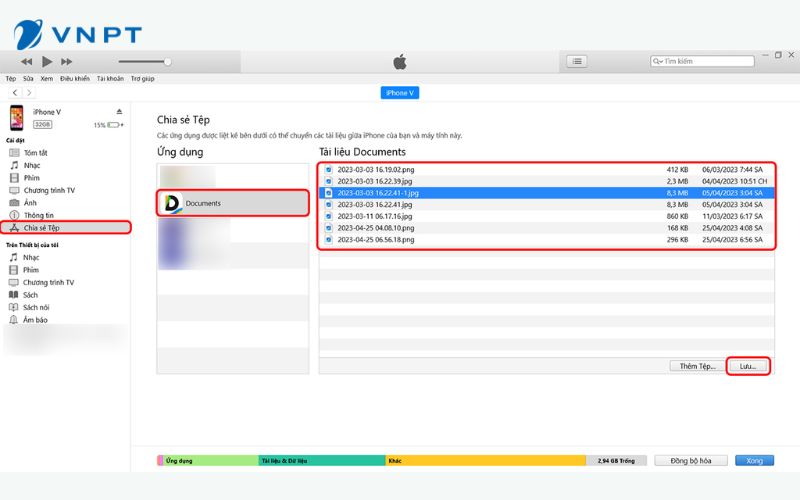Open the list view icon near search
800x500 pixels.
click(x=577, y=61)
